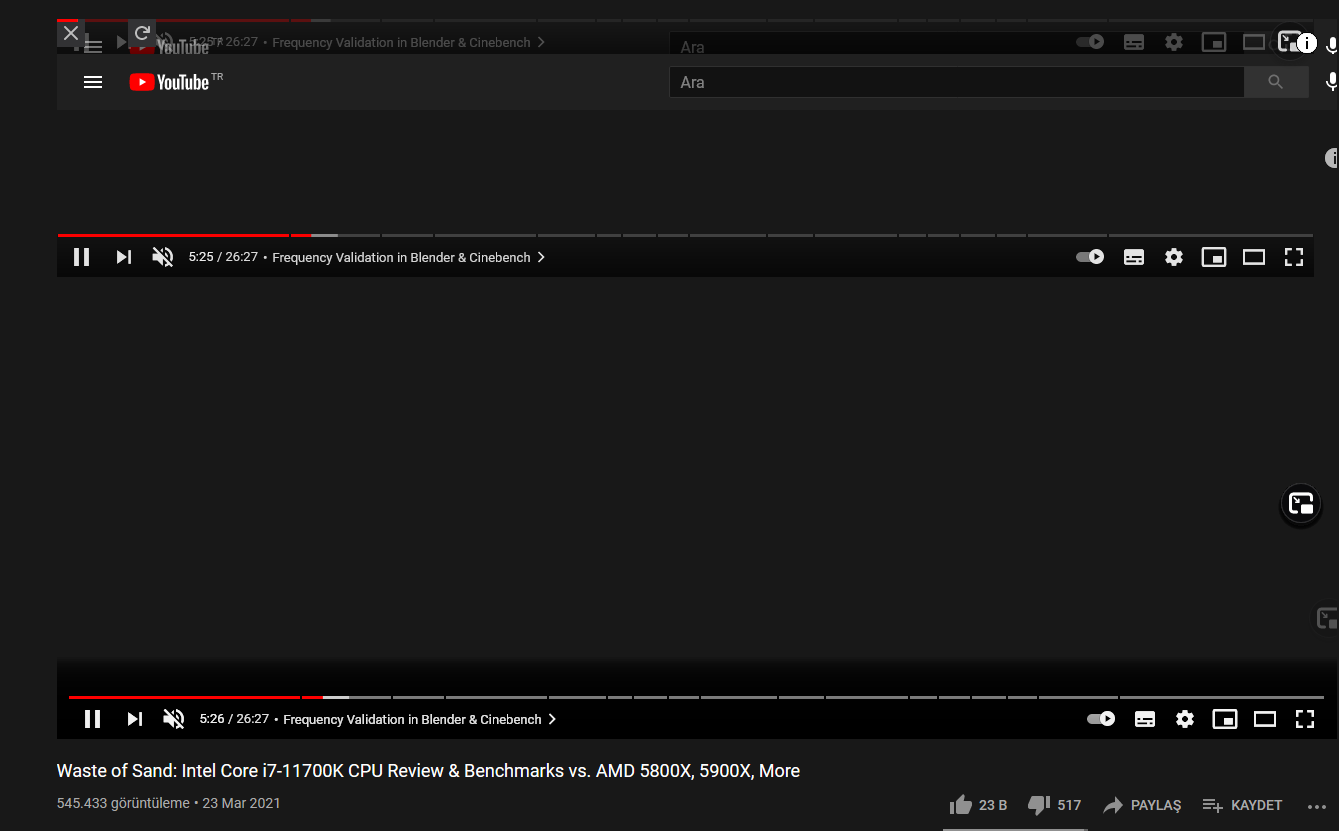Pause the player showing 5:26
Viewport: 1339px width, 831px height.
click(92, 719)
